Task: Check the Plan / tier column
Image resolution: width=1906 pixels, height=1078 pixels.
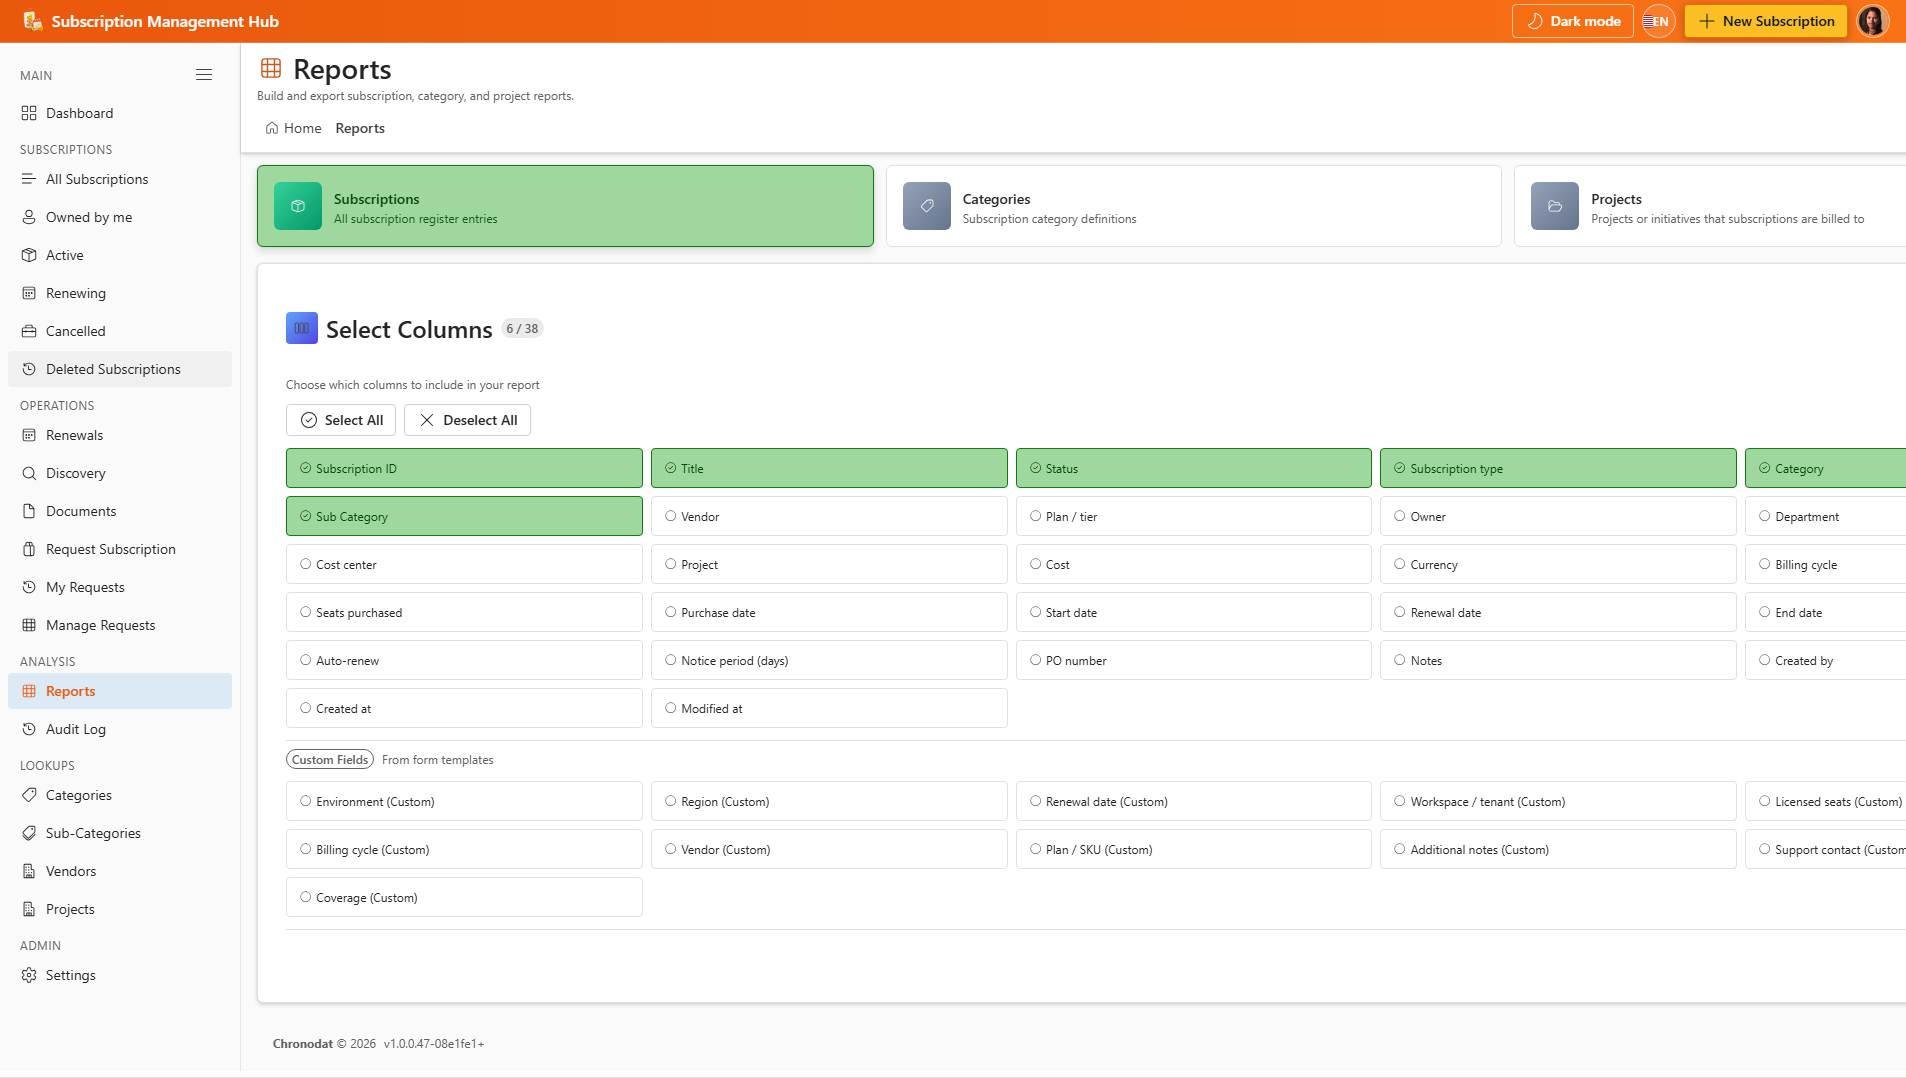Action: (1194, 516)
